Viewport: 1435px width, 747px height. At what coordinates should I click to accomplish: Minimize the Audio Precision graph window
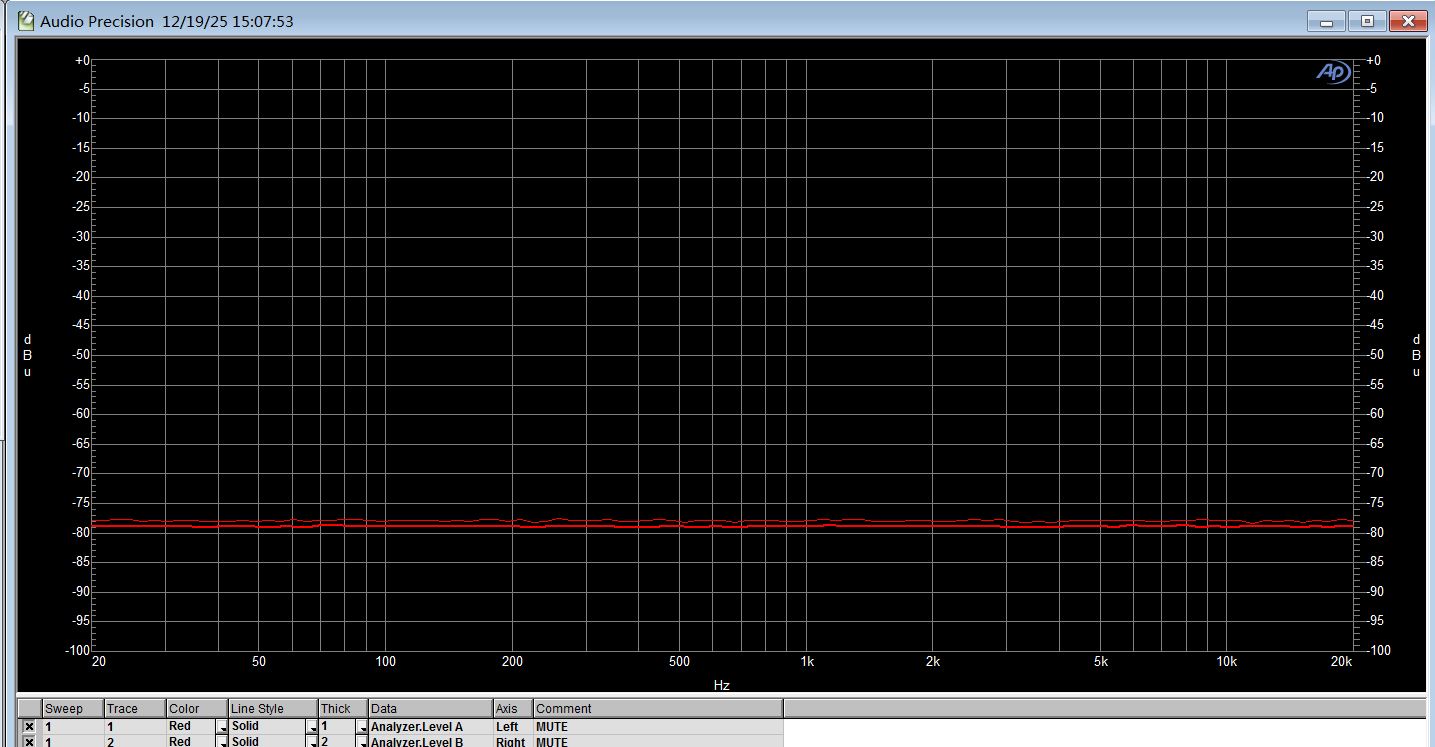(x=1326, y=21)
